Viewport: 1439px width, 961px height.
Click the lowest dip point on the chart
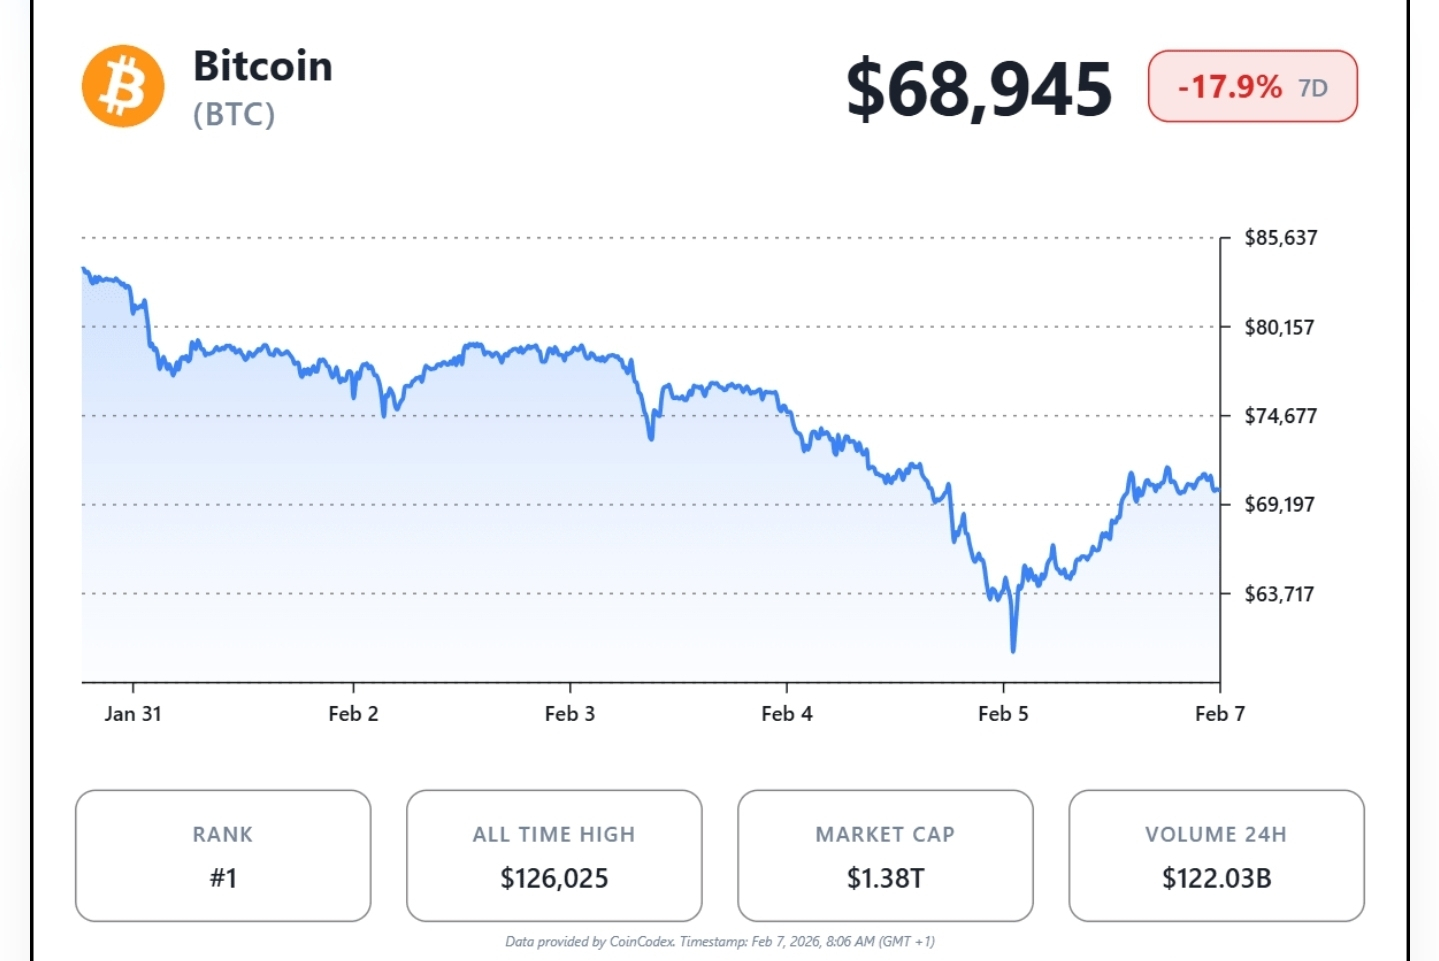[x=1013, y=650]
